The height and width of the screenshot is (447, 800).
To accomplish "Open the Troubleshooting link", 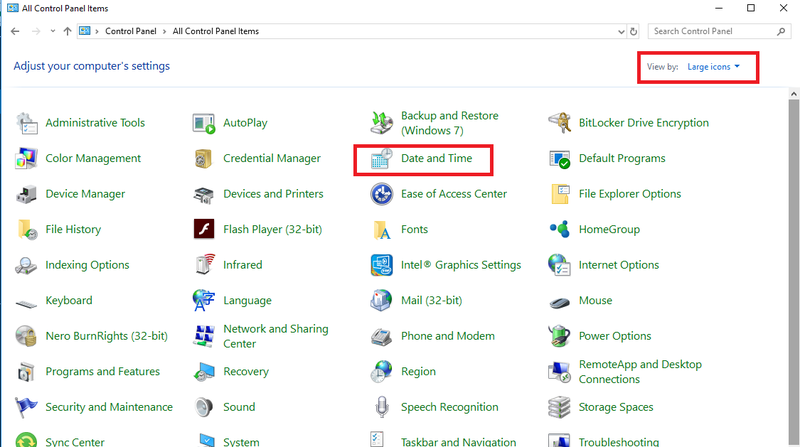I will pyautogui.click(x=619, y=442).
